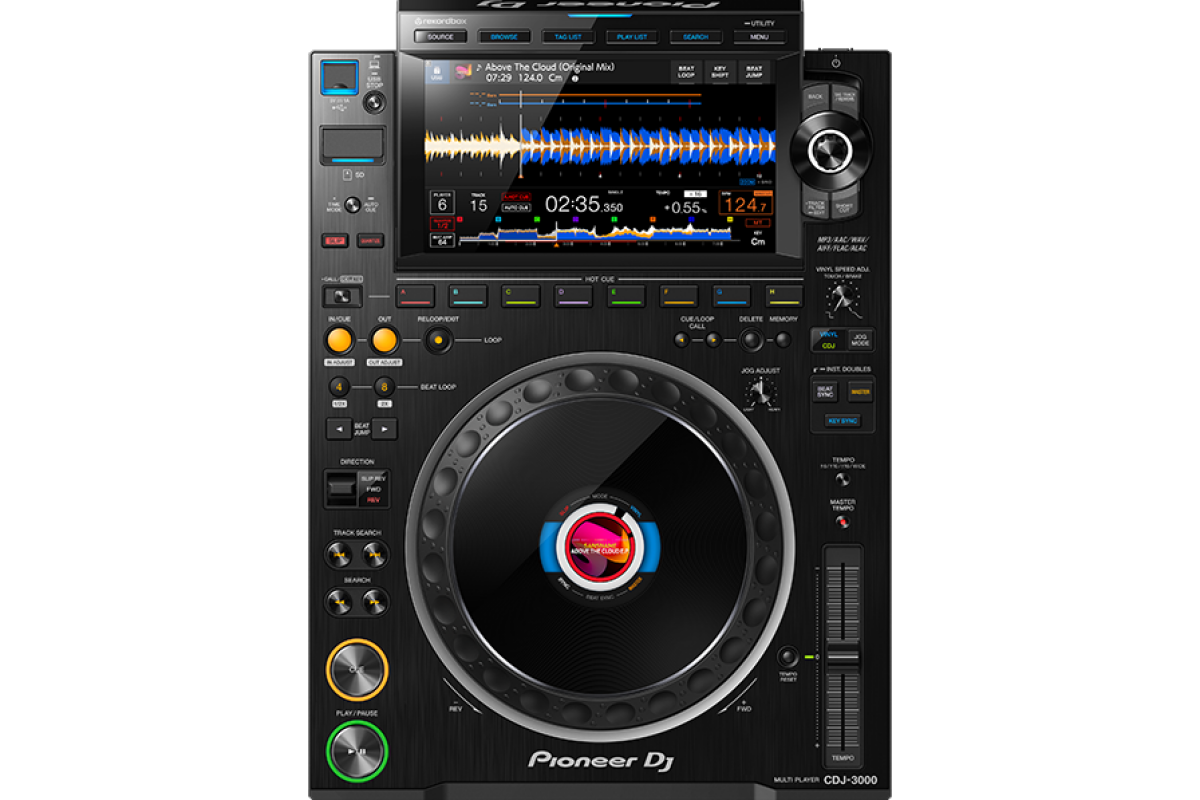Click the beat jump backward arrow
This screenshot has width=1200, height=800.
pyautogui.click(x=339, y=429)
